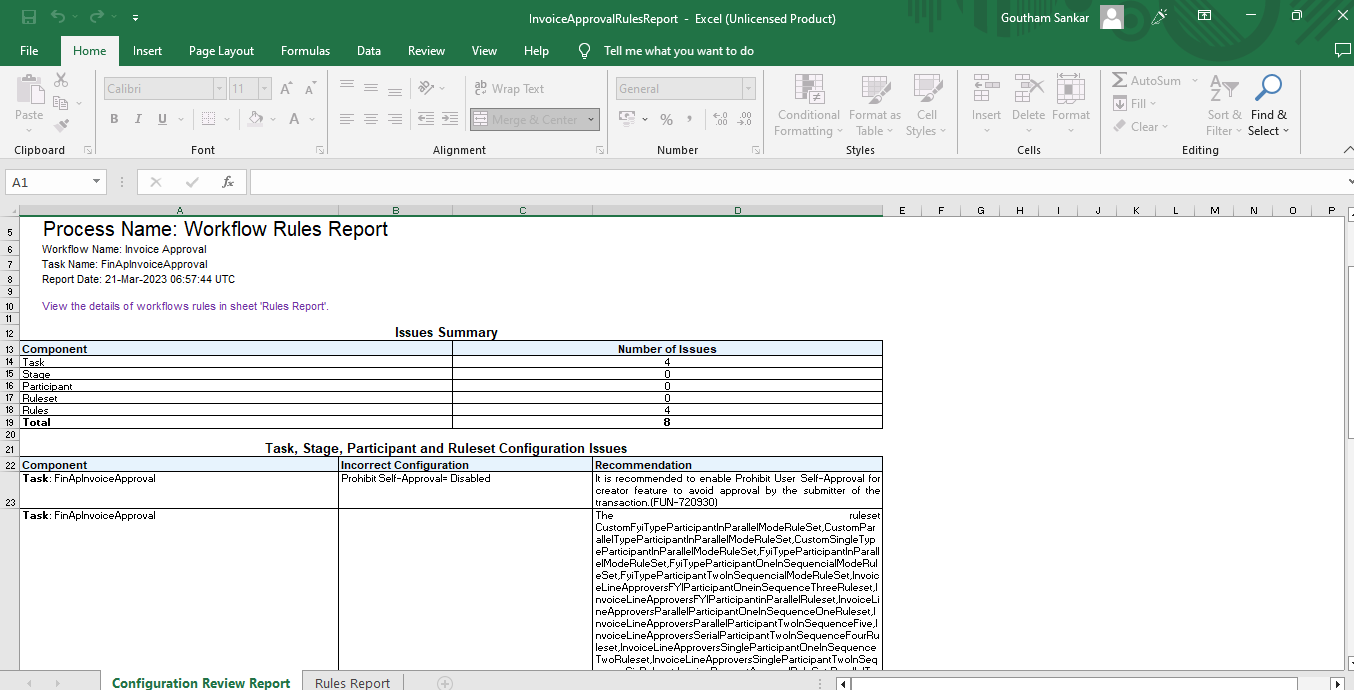This screenshot has width=1354, height=690.
Task: Open the Formulas ribbon tab
Action: pos(305,50)
